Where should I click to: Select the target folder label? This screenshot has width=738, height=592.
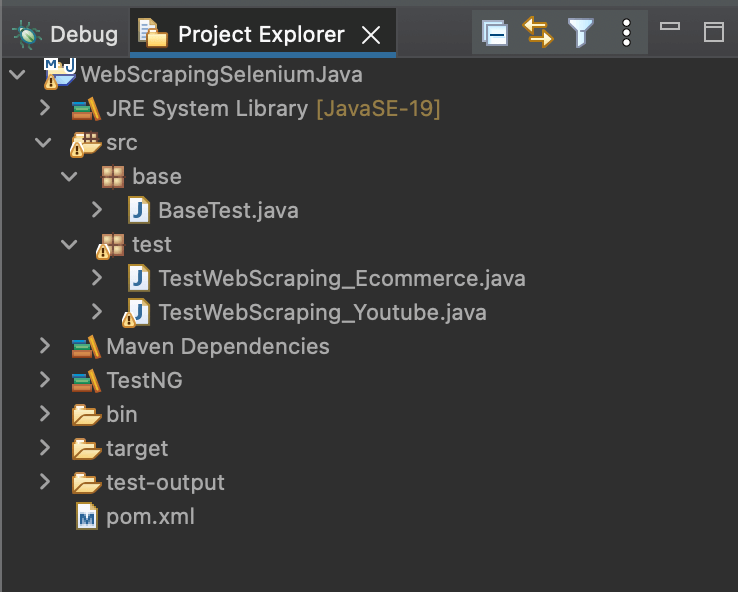click(x=137, y=448)
